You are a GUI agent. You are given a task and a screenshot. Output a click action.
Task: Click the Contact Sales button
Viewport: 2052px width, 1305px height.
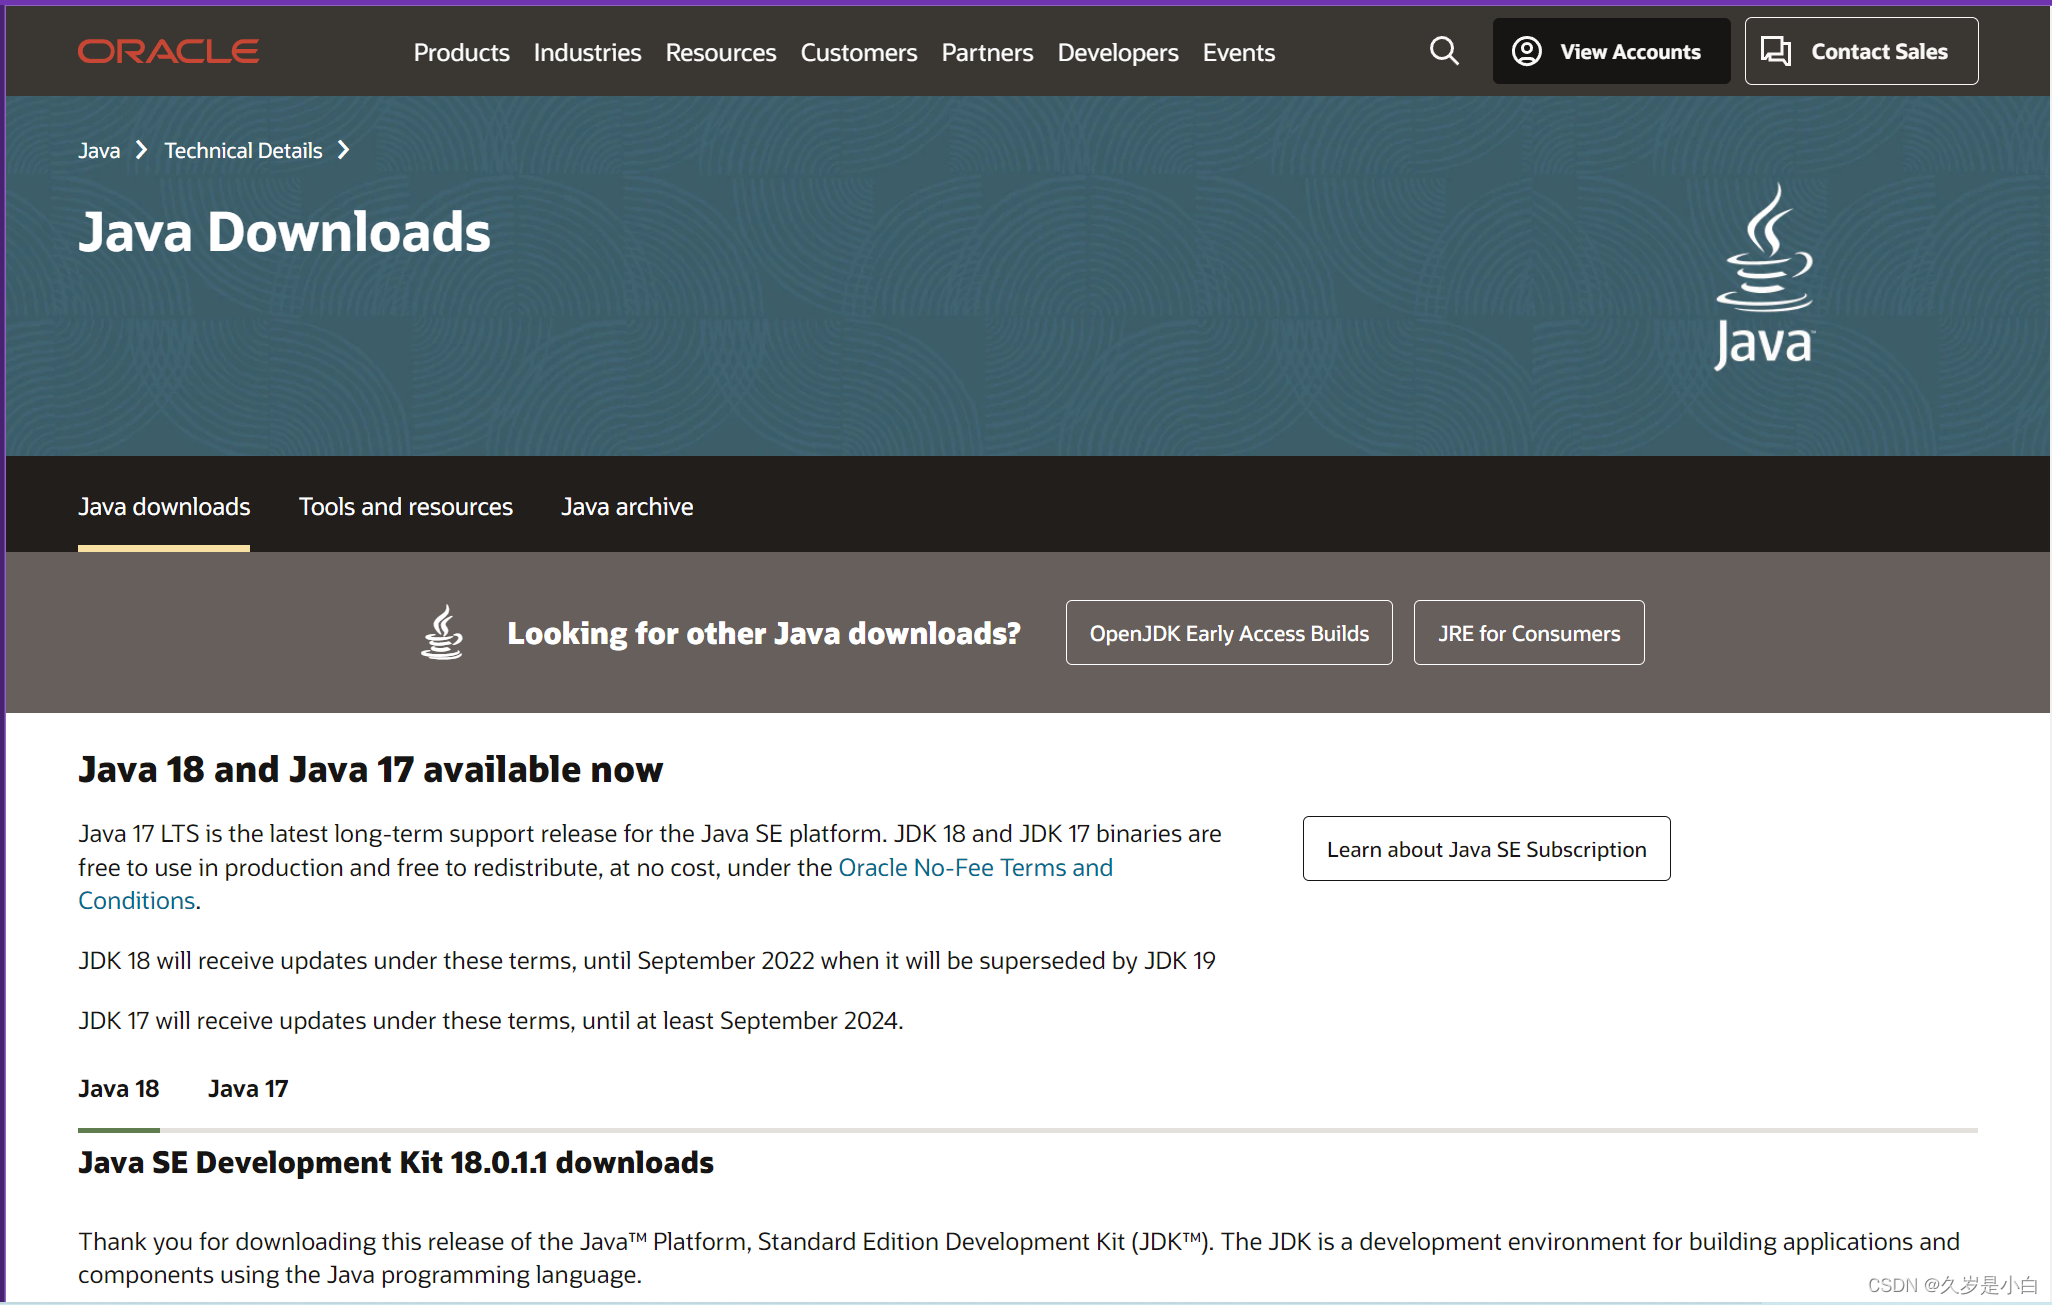click(1861, 51)
